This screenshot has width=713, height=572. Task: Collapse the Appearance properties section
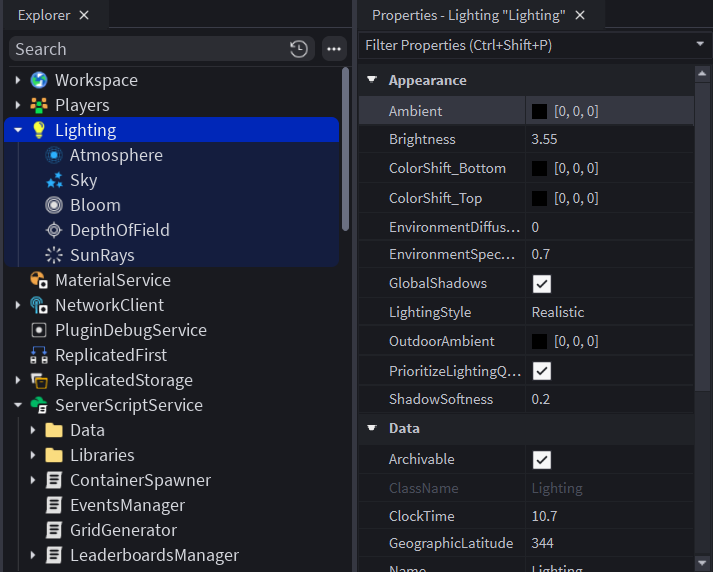372,80
